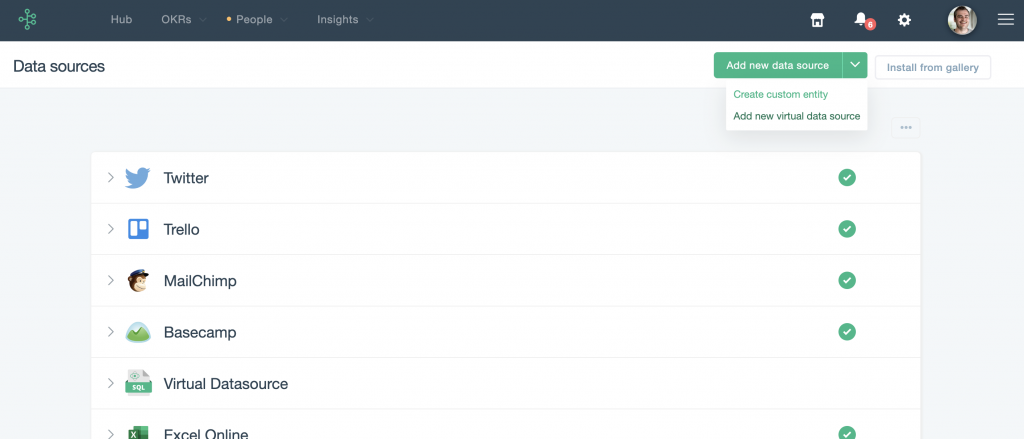Click Trello's green status checkmark
The image size is (1024, 439).
847,229
